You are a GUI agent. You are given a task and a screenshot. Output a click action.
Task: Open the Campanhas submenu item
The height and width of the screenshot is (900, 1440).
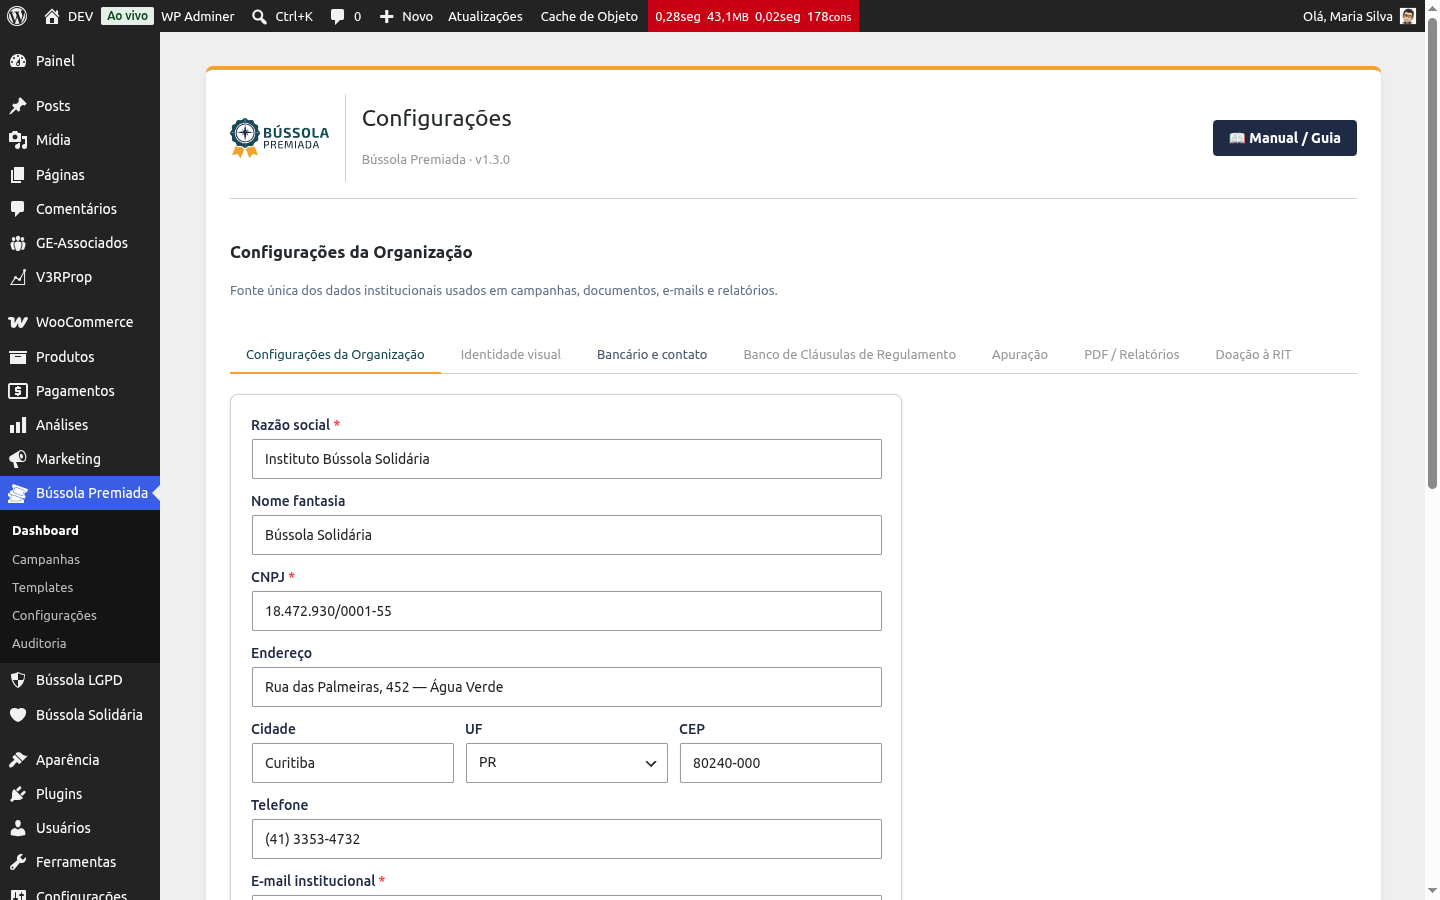[46, 560]
